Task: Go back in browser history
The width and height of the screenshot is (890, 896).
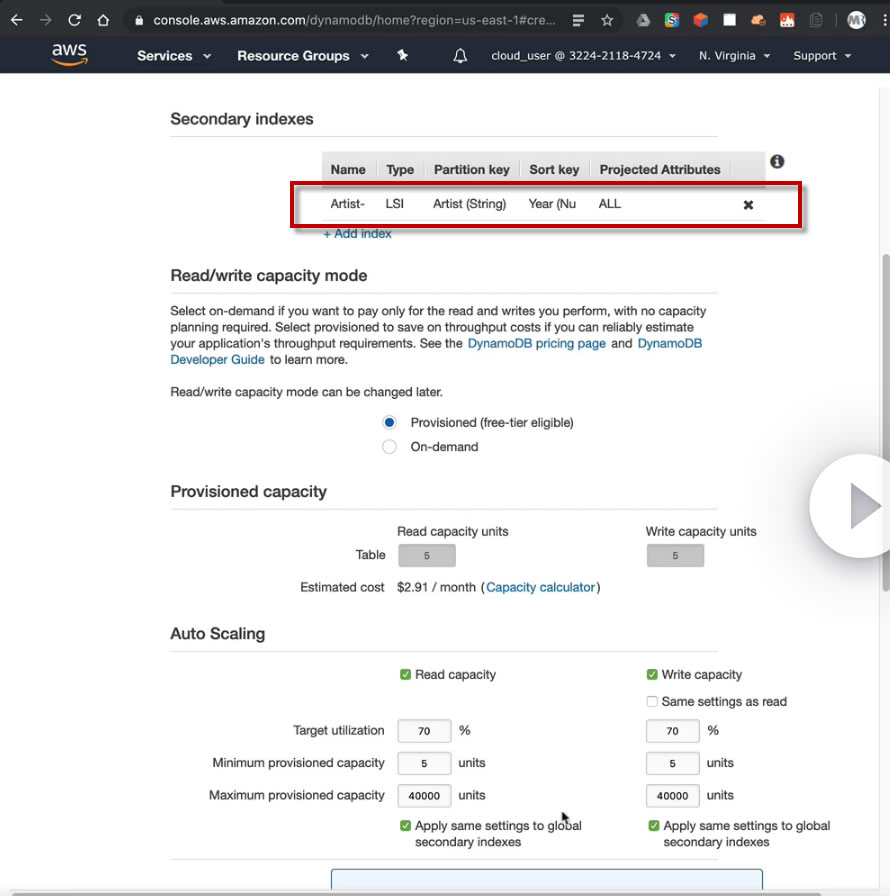Action: click(x=17, y=21)
